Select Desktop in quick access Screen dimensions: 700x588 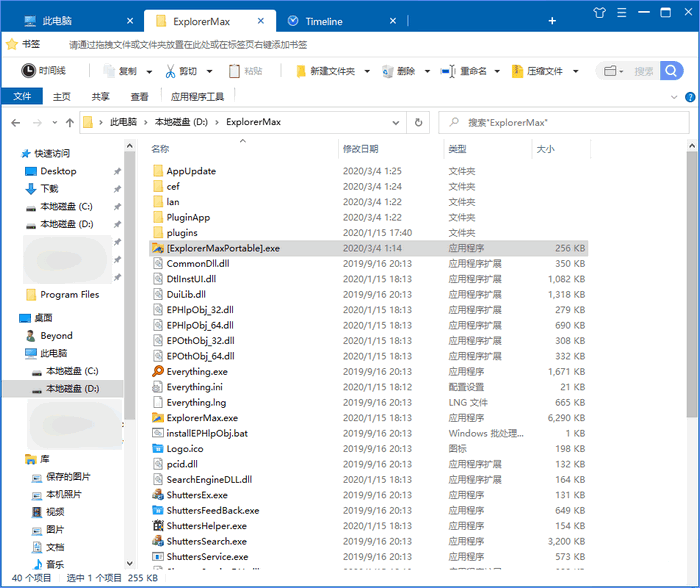[x=58, y=171]
